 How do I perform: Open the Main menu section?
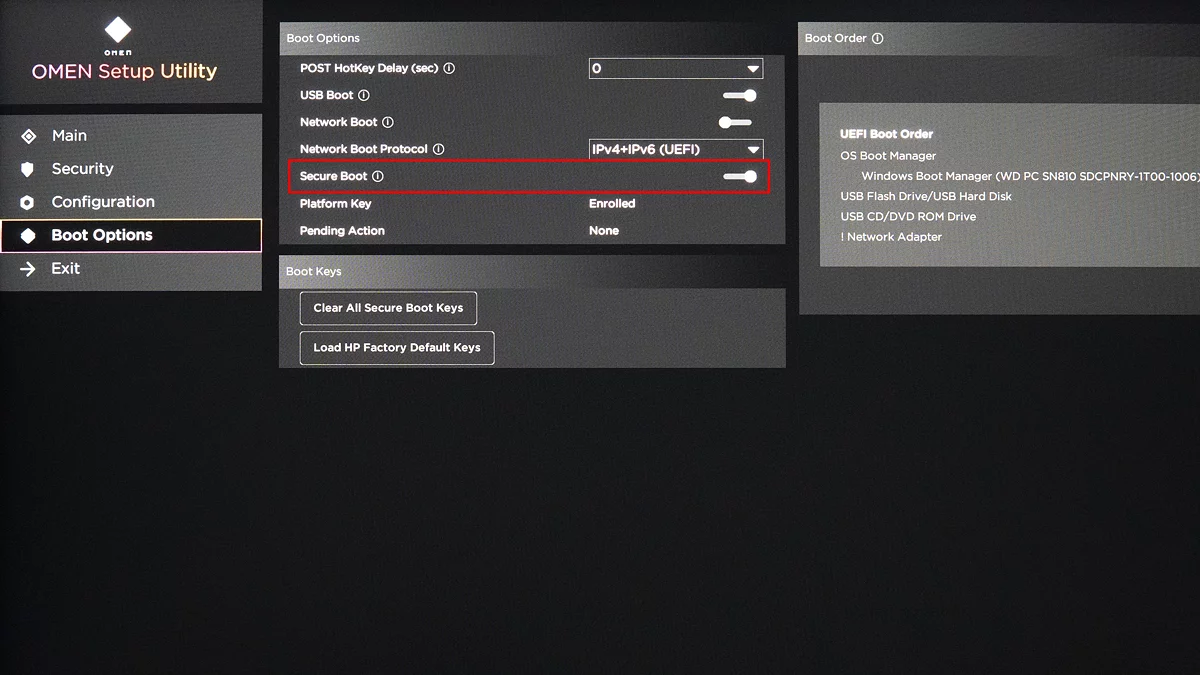point(69,135)
